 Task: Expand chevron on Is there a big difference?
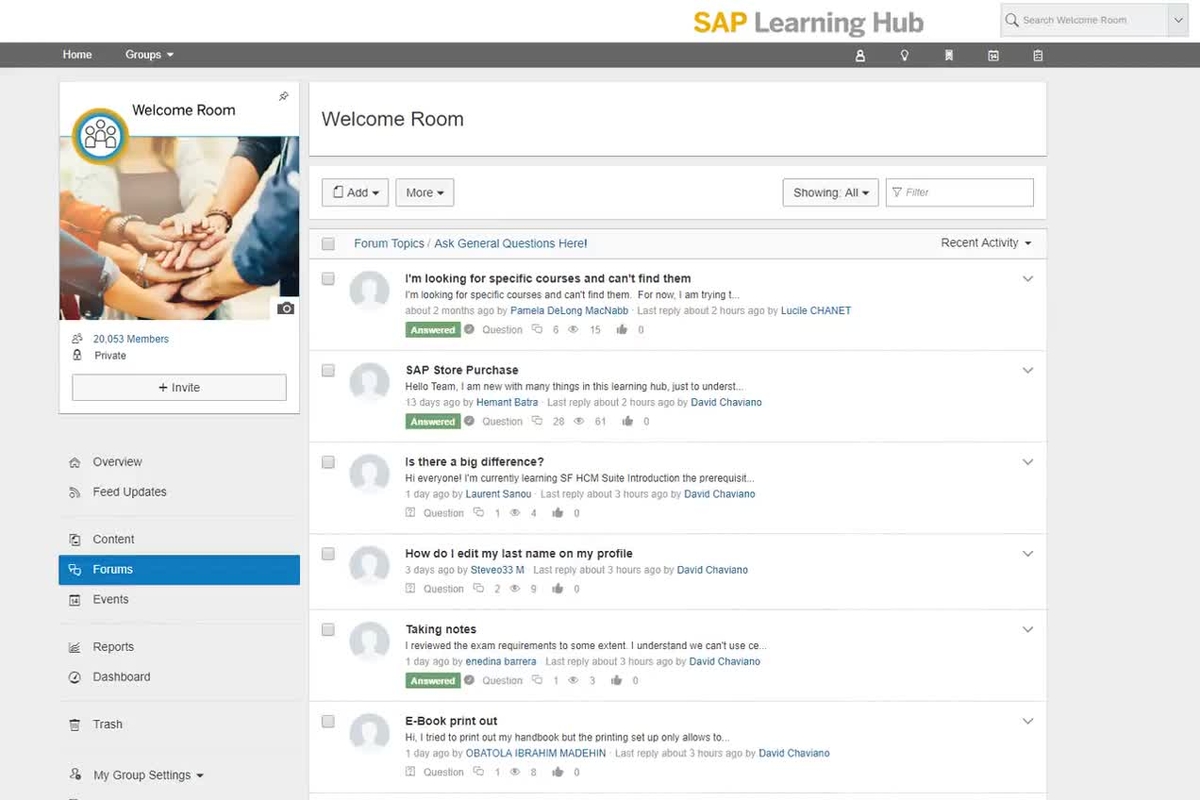click(x=1027, y=462)
